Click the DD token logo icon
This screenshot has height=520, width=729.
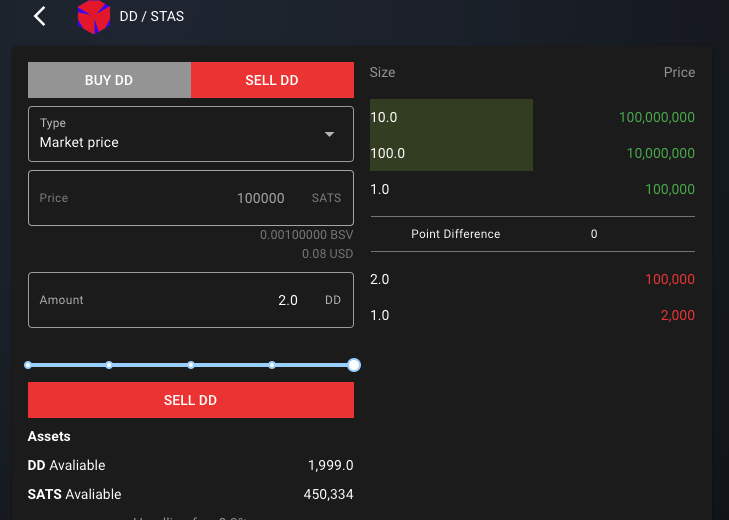pos(93,17)
